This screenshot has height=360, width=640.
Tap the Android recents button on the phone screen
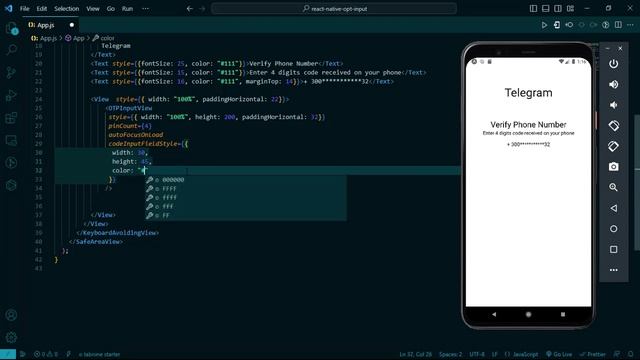(x=563, y=314)
